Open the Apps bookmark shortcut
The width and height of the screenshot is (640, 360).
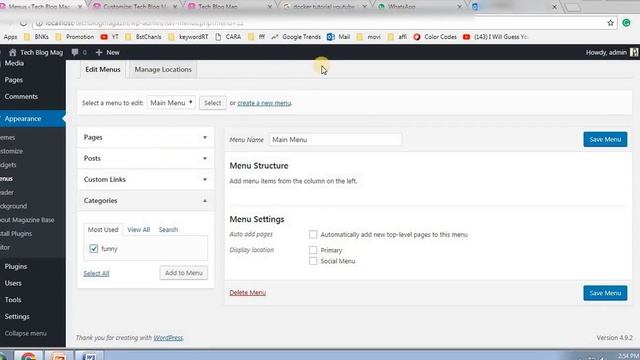click(x=10, y=37)
